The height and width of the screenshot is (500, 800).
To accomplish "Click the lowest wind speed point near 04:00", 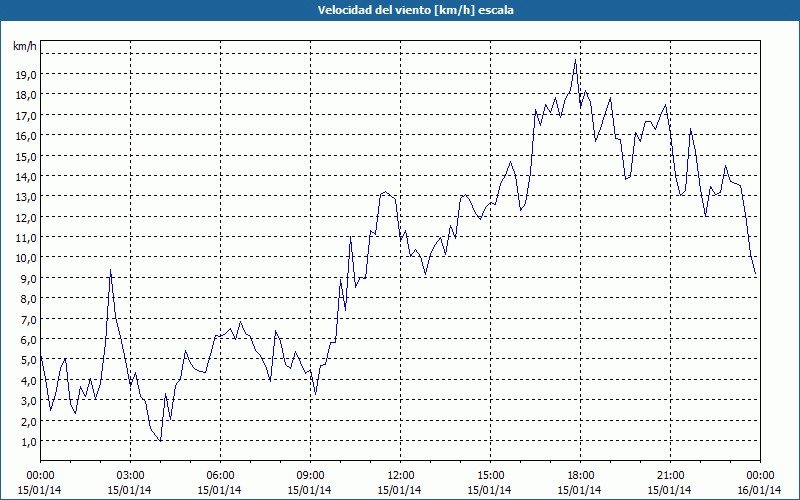I will coord(161,441).
